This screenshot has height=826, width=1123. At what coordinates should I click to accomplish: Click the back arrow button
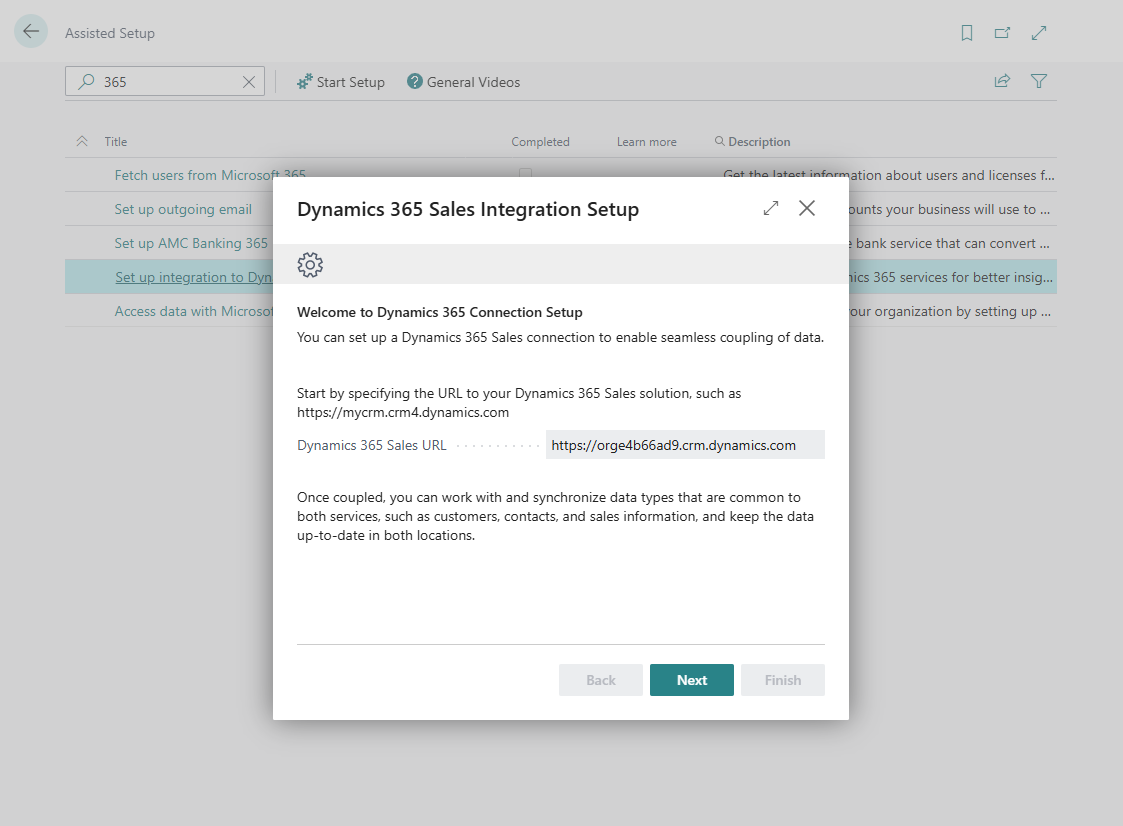pyautogui.click(x=31, y=32)
